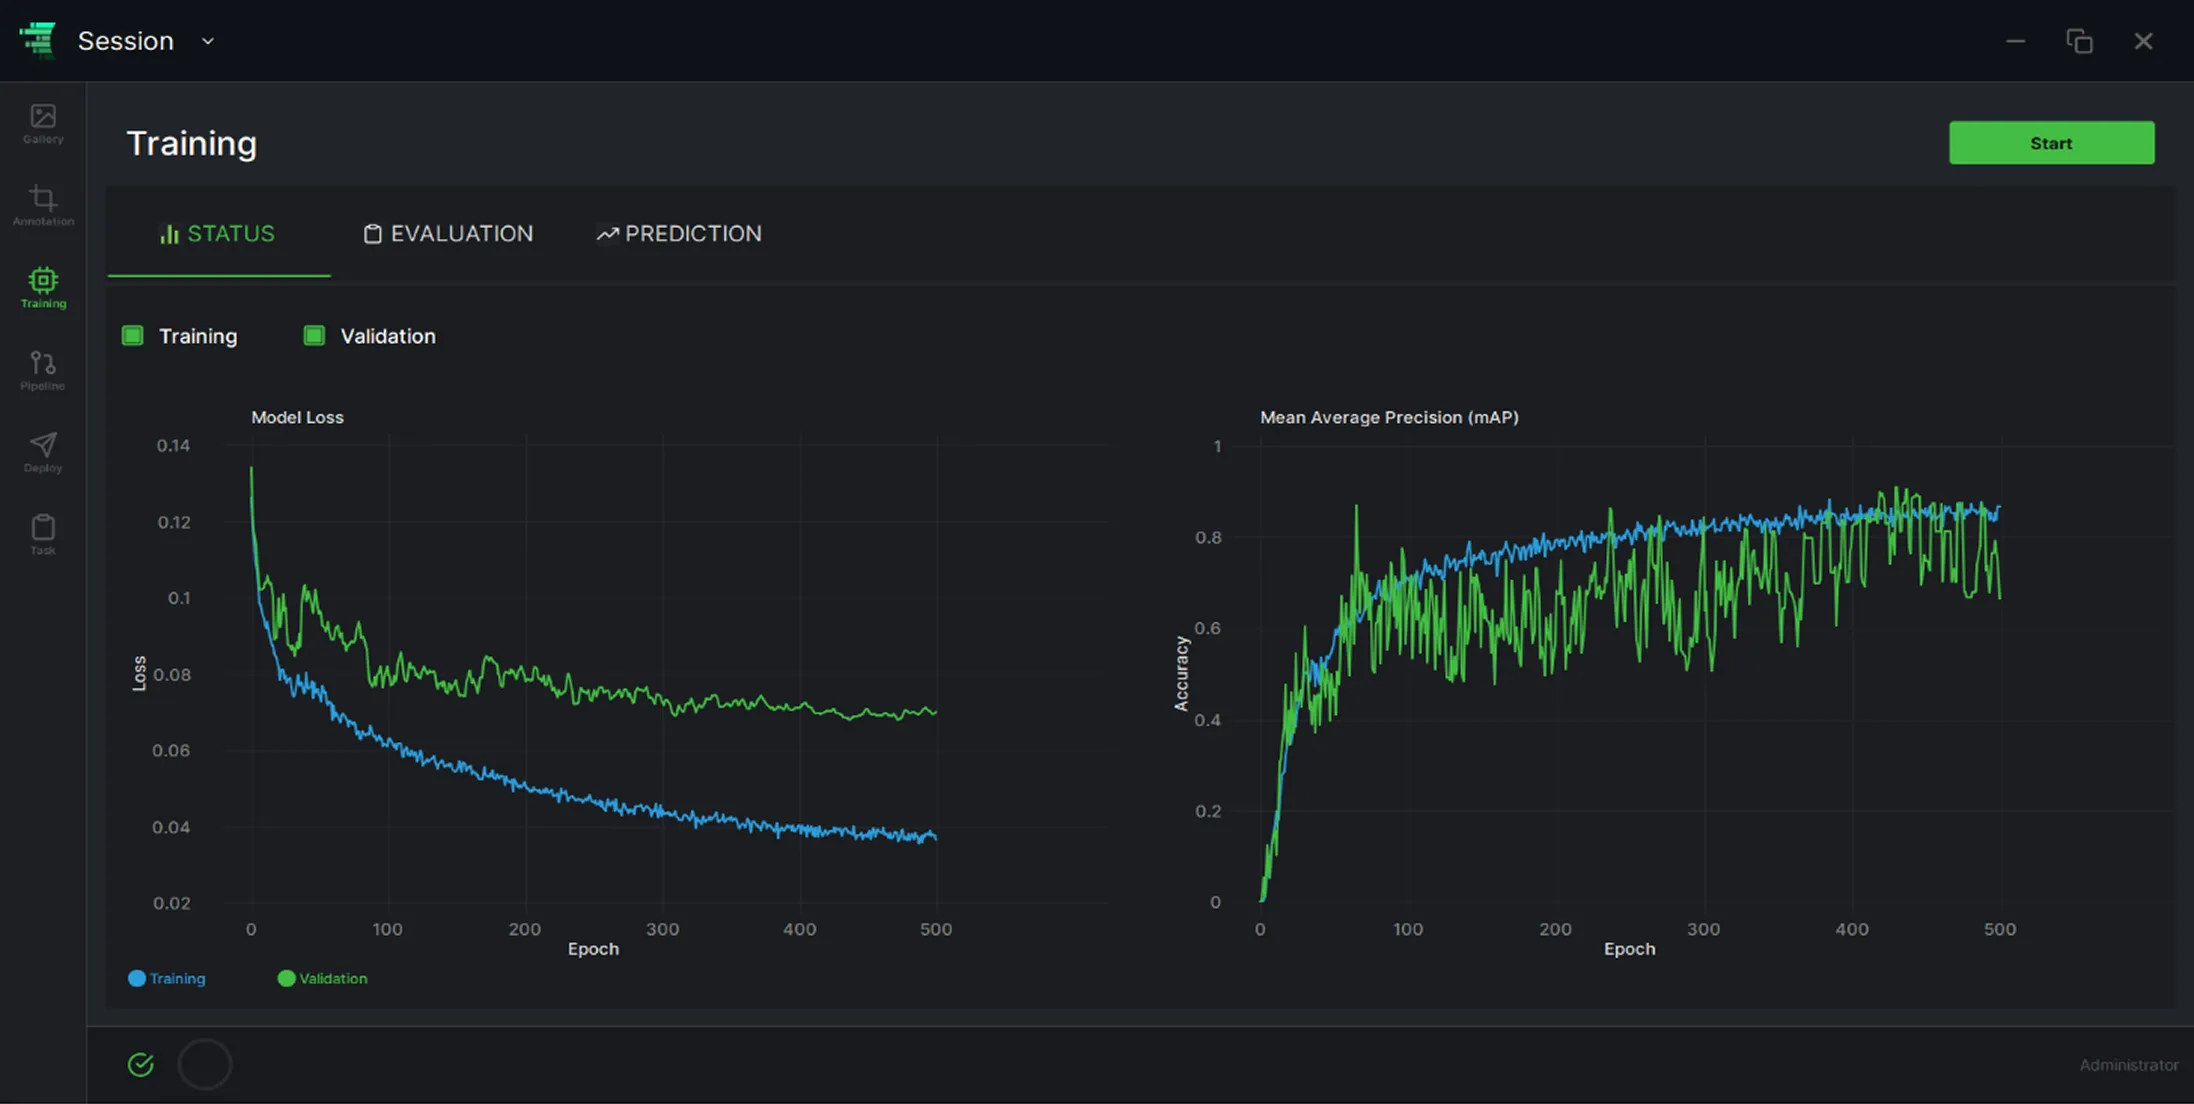Screen dimensions: 2194x1104
Task: Open the Session menu title
Action: pos(126,41)
